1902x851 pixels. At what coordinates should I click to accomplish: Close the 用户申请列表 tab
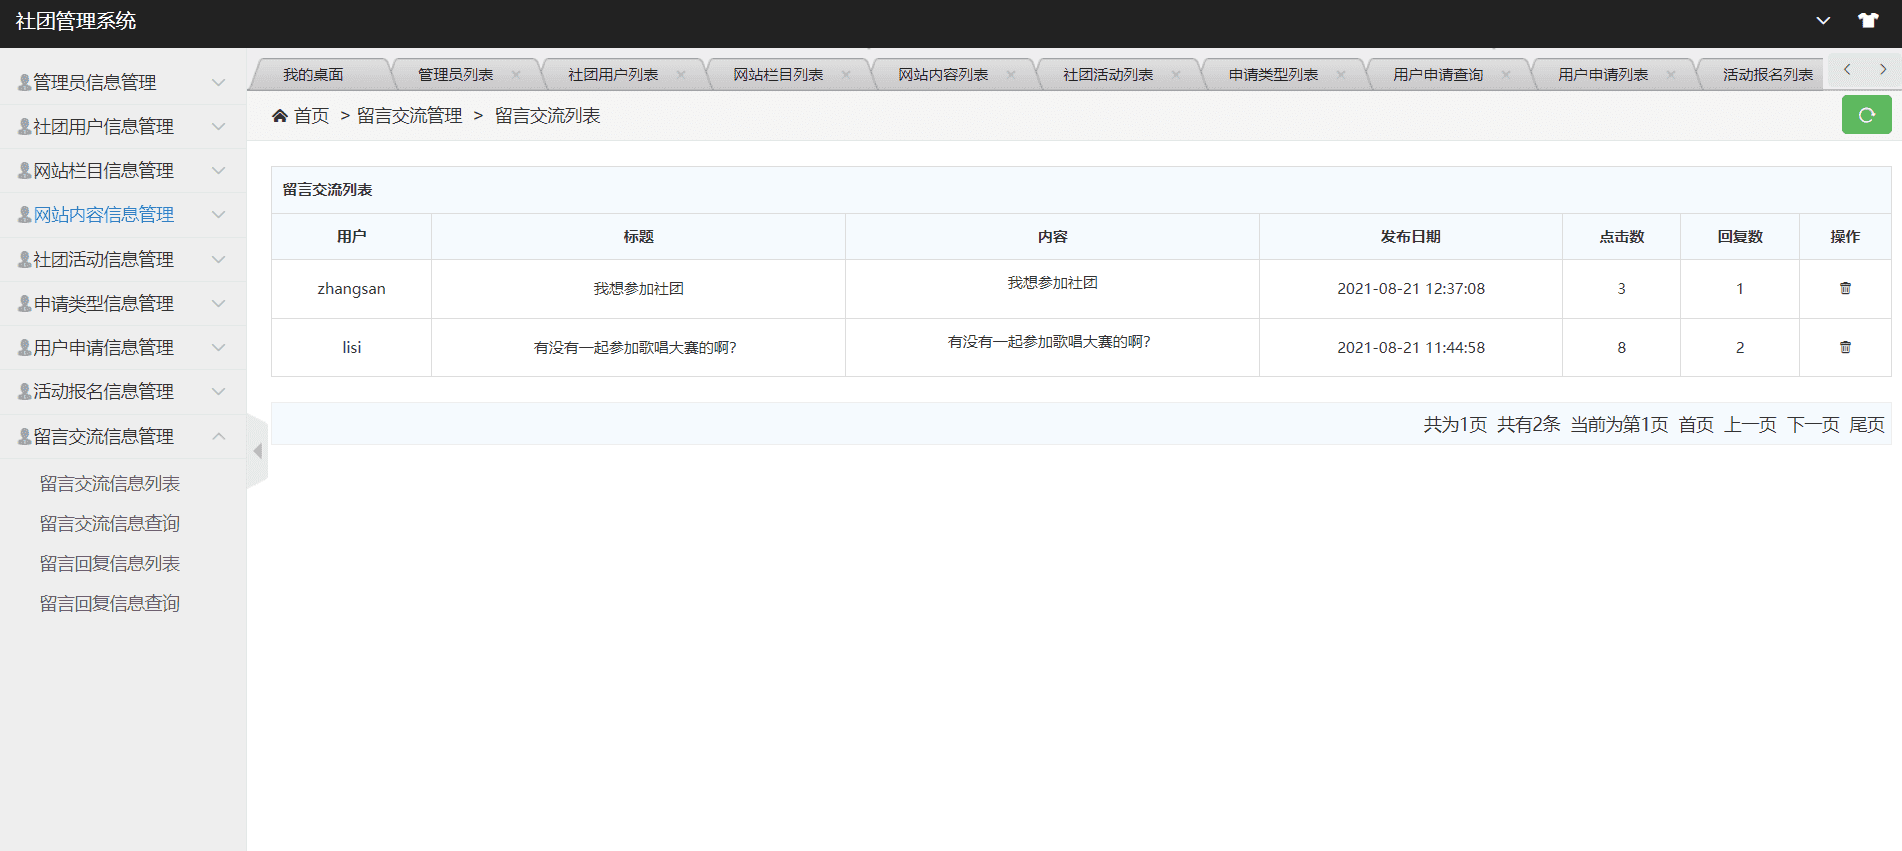pyautogui.click(x=1671, y=75)
